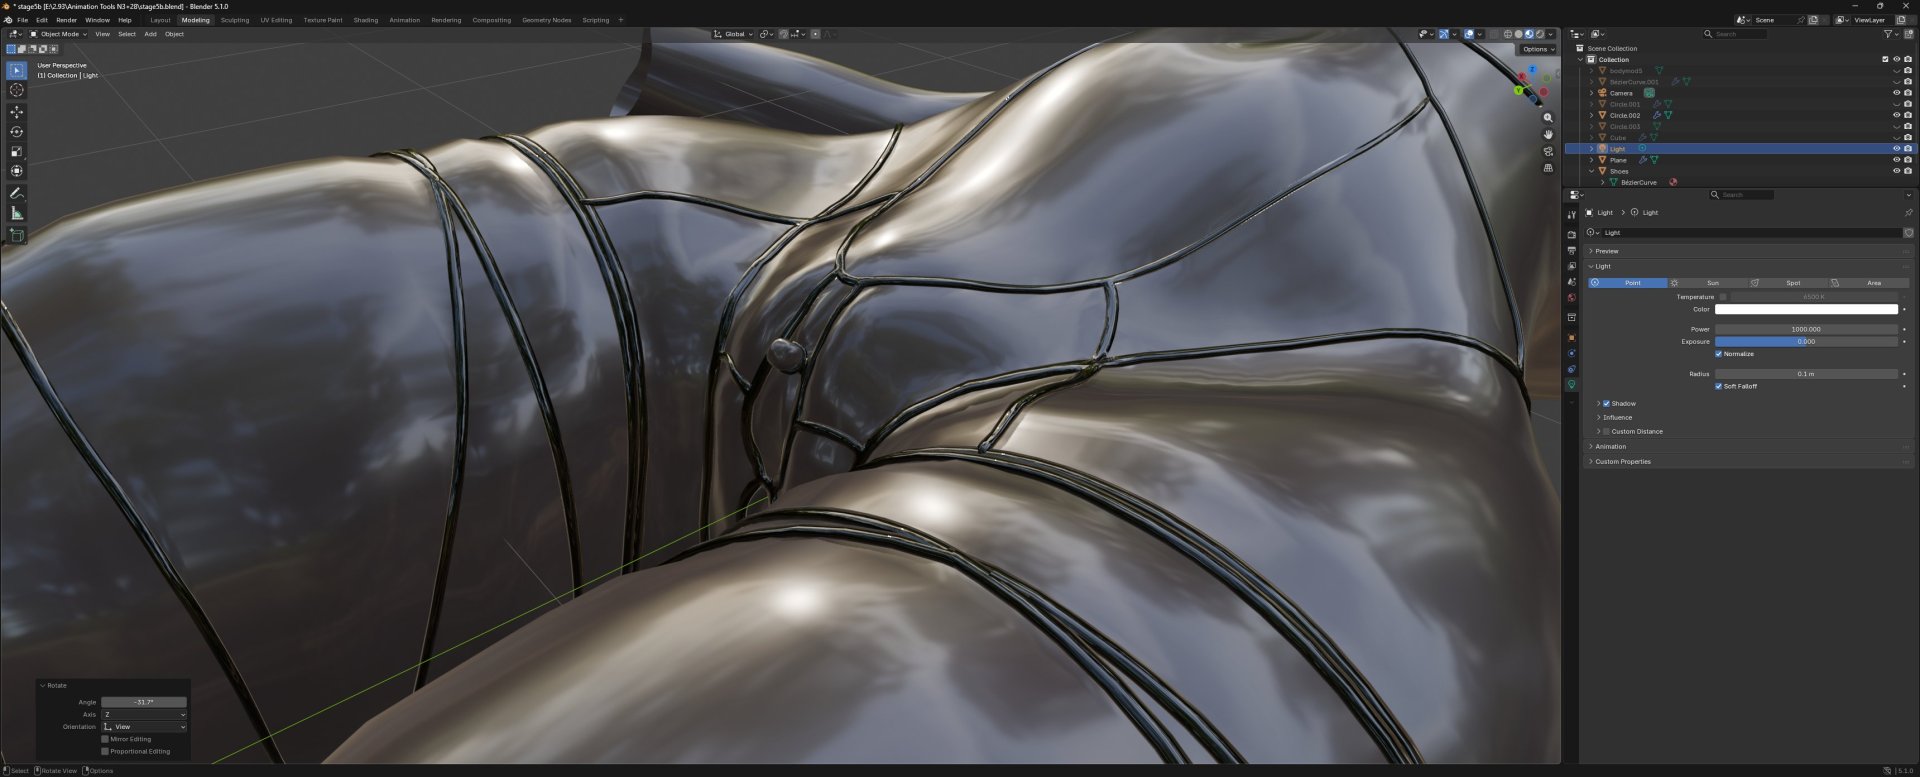Image resolution: width=1920 pixels, height=777 pixels.
Task: Enable the Custom Distance checkbox
Action: coord(1606,432)
